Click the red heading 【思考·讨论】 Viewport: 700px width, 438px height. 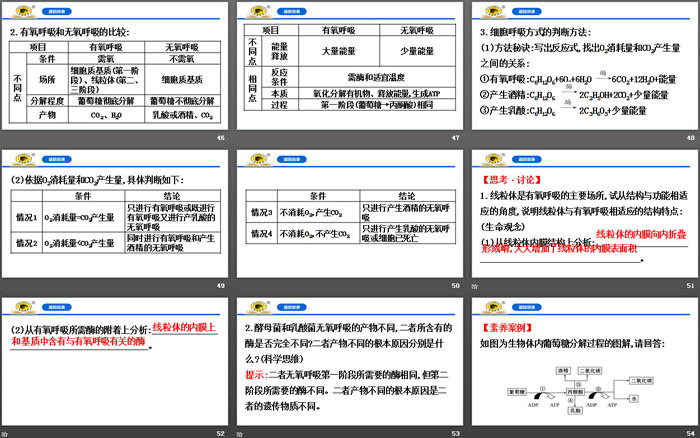pos(511,180)
